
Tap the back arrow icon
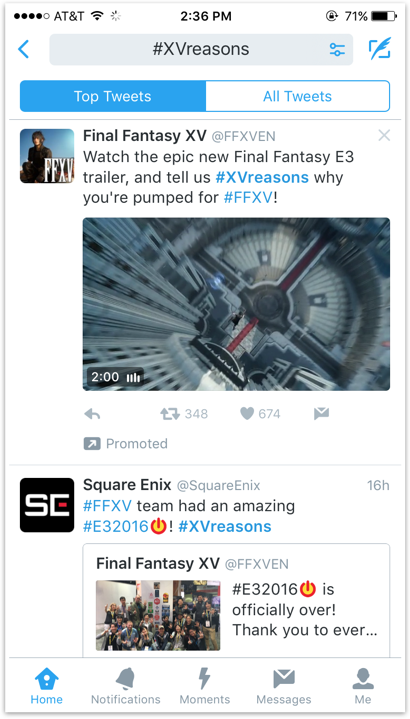click(x=23, y=49)
